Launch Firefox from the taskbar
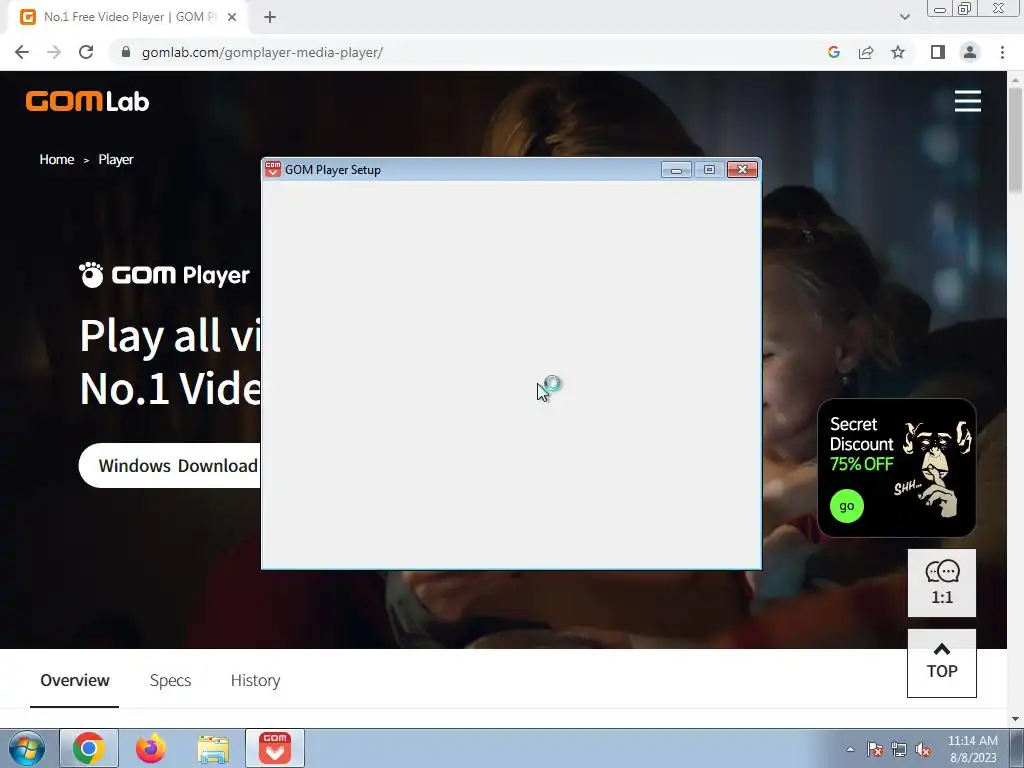The width and height of the screenshot is (1024, 768). point(151,748)
